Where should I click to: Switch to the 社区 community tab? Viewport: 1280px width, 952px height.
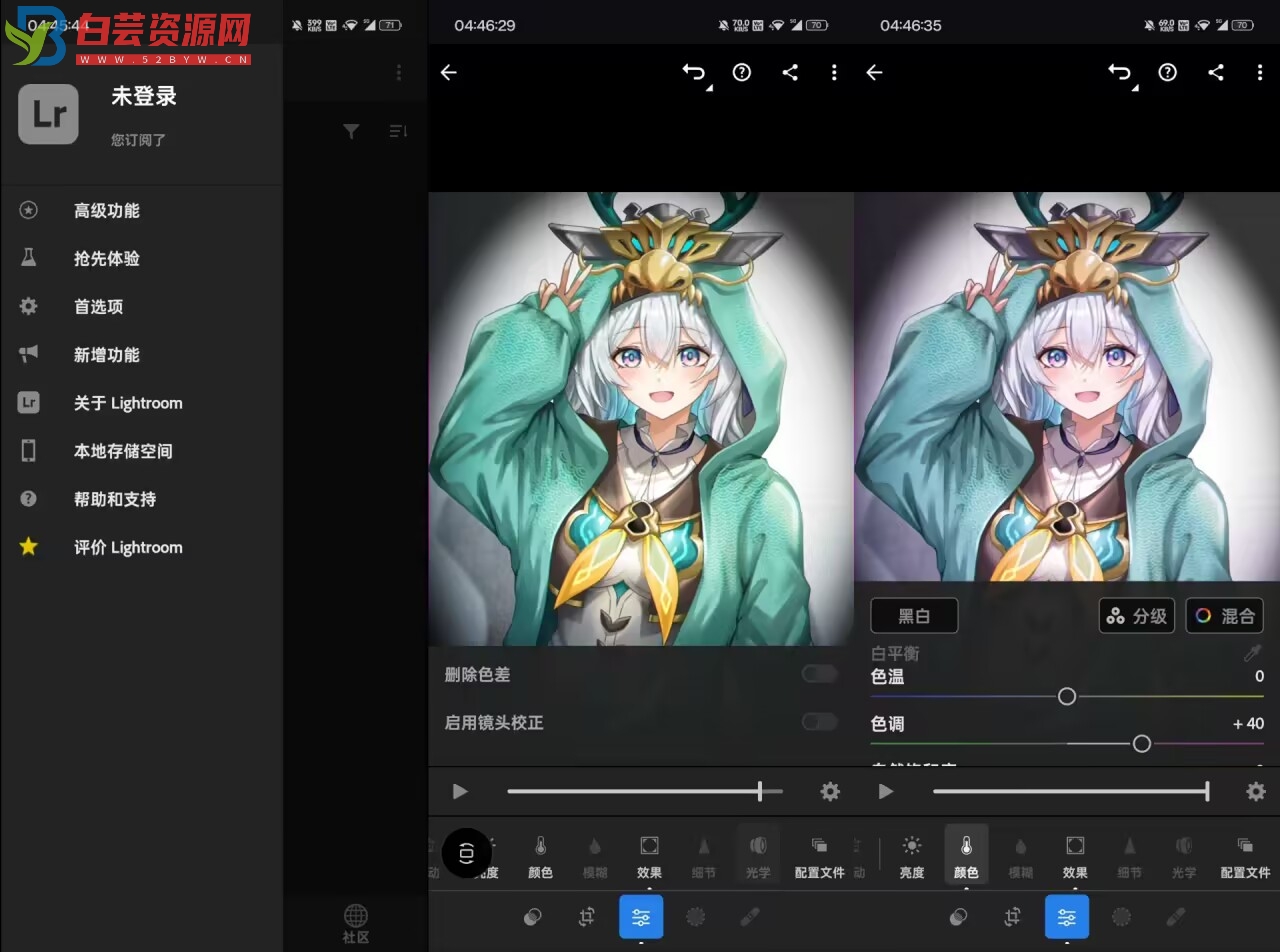[x=356, y=924]
